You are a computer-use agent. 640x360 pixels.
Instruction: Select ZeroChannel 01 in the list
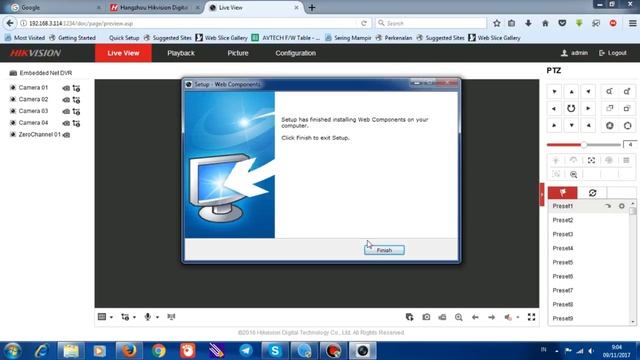pyautogui.click(x=39, y=134)
